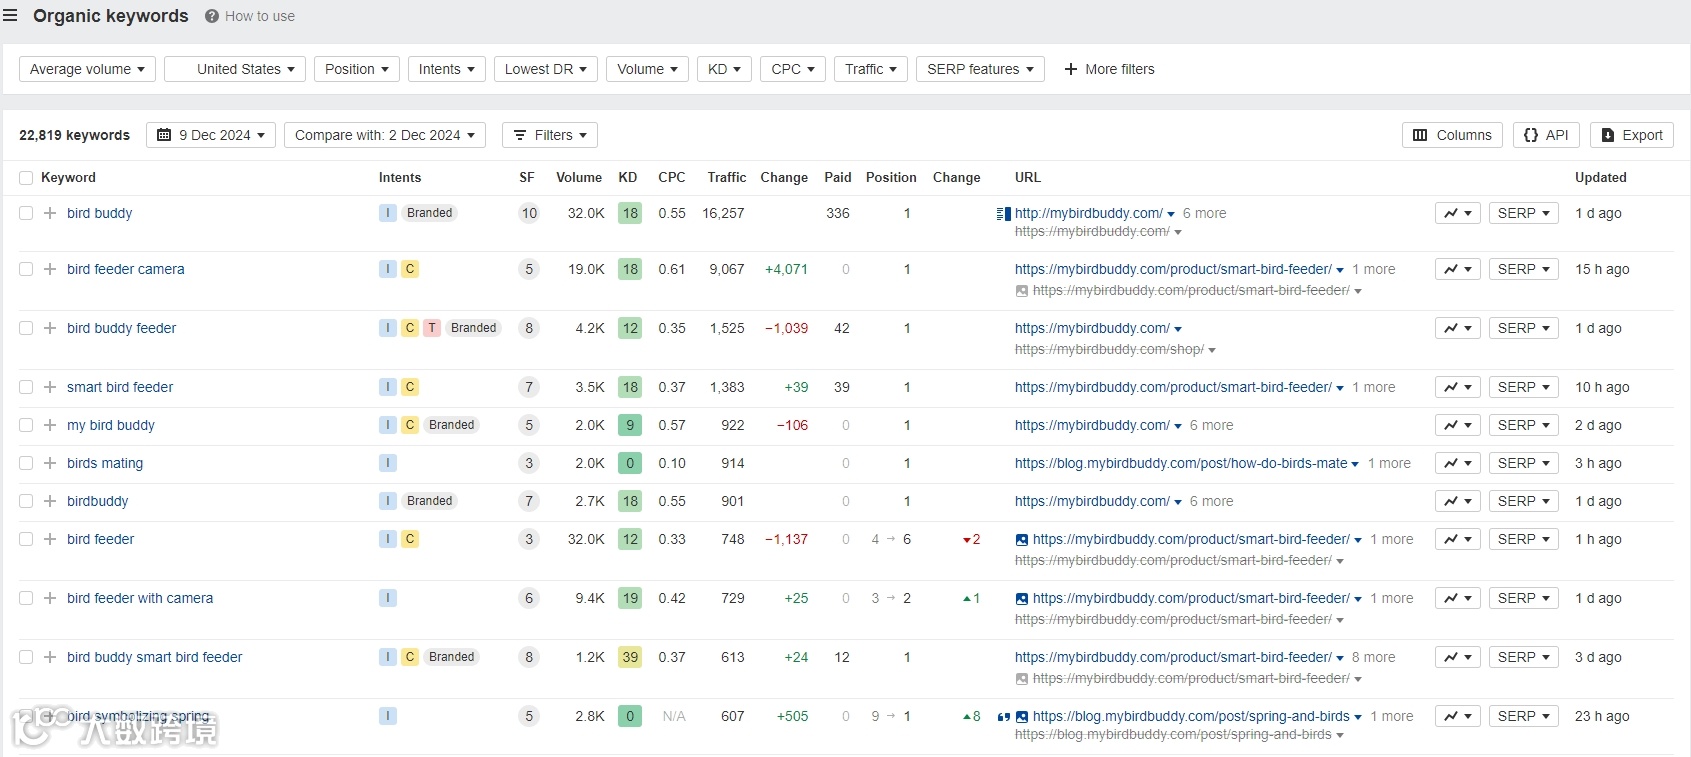Click the plus icon of More filters

pos(1071,69)
